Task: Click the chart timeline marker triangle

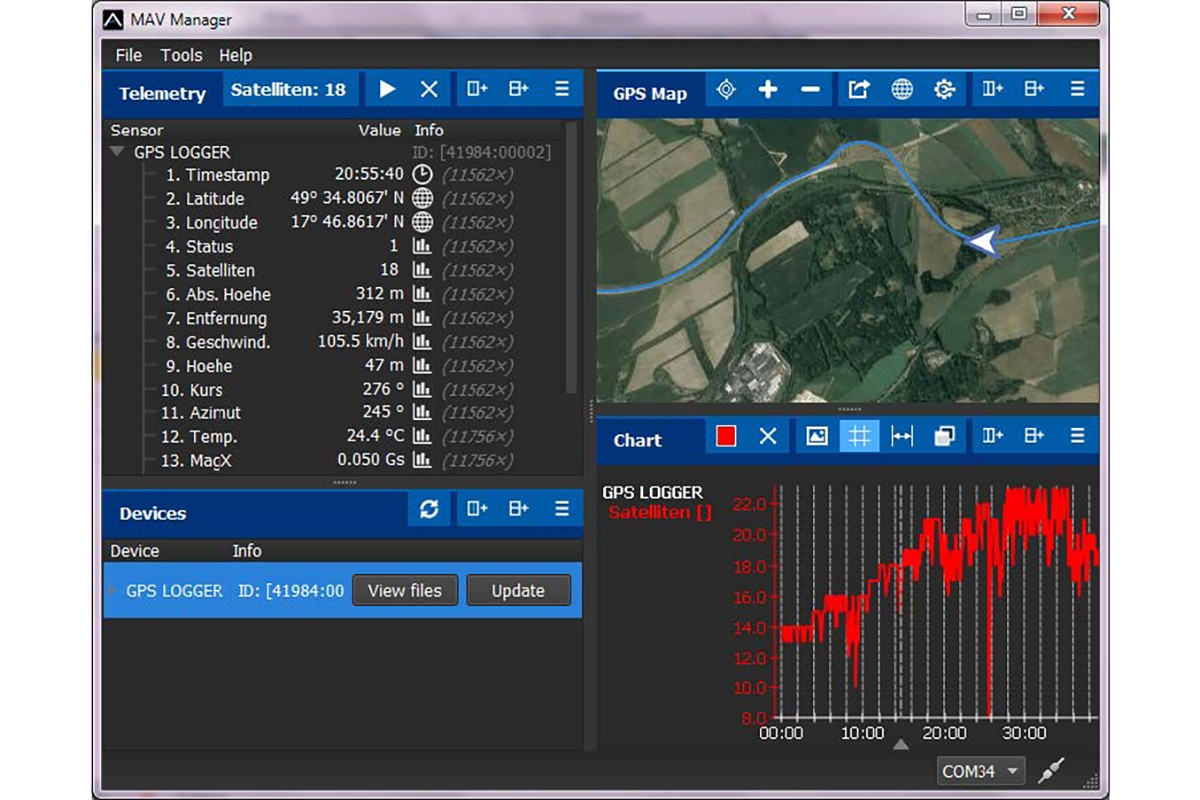Action: pyautogui.click(x=900, y=744)
